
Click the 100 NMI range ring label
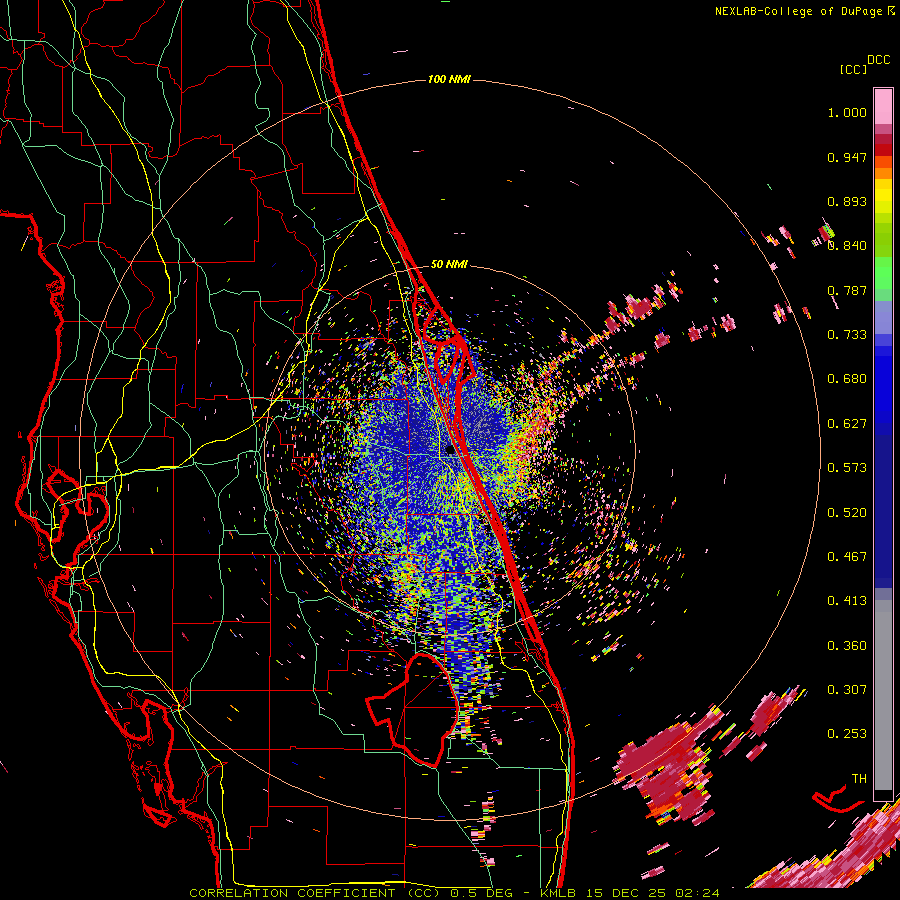[x=449, y=79]
